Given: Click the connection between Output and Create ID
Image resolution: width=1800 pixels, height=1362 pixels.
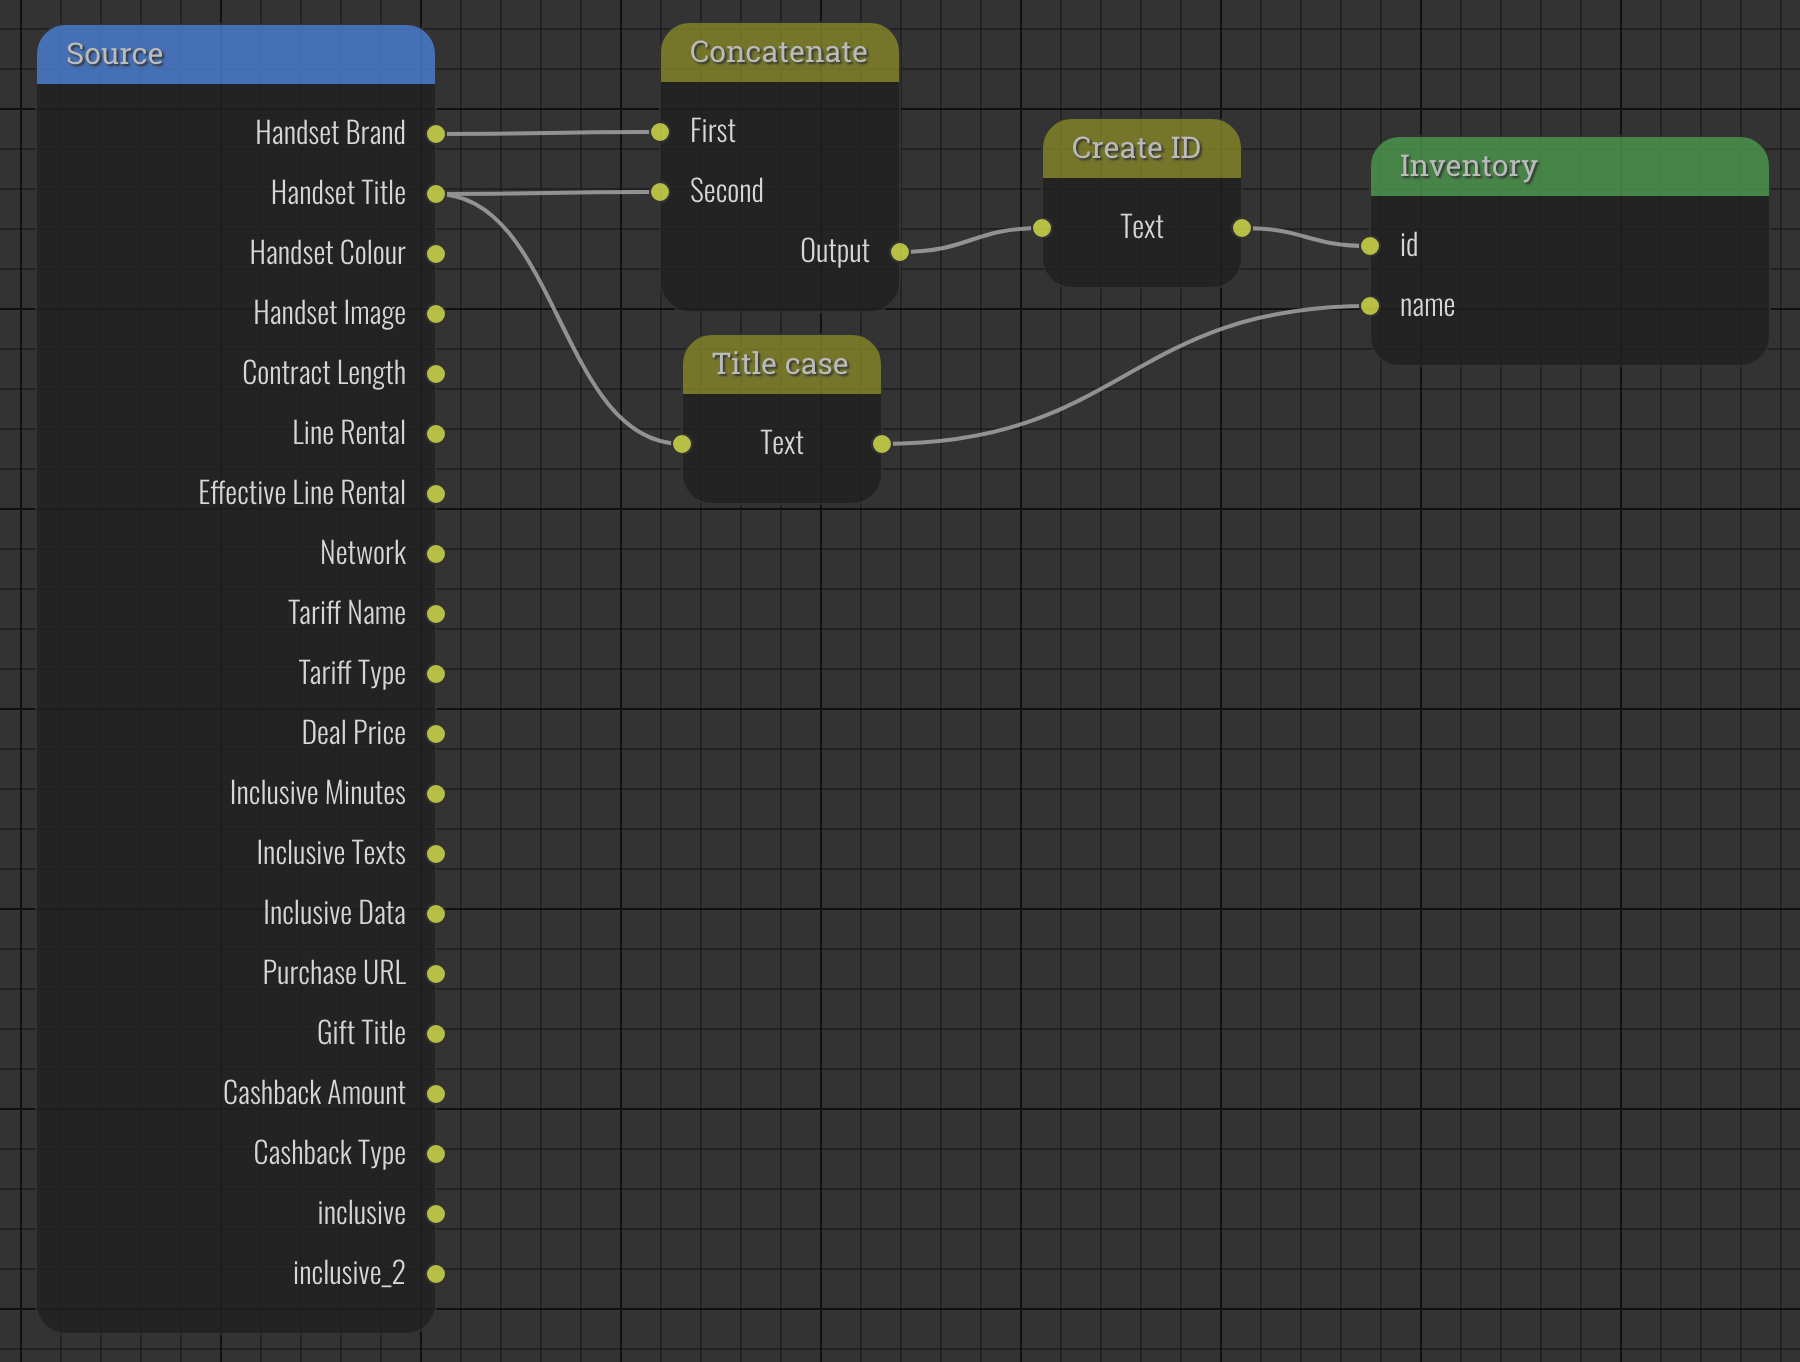Looking at the screenshot, I should pos(970,240).
